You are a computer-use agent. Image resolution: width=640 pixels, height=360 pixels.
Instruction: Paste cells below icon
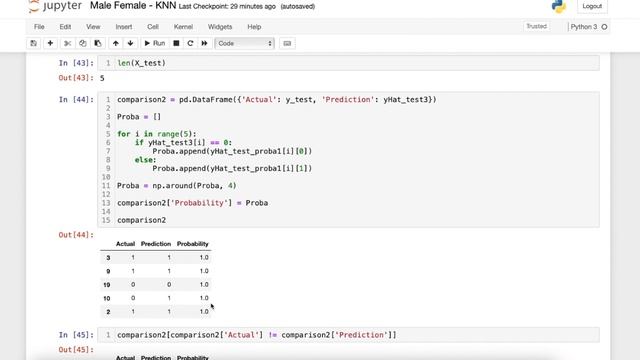[x=98, y=43]
